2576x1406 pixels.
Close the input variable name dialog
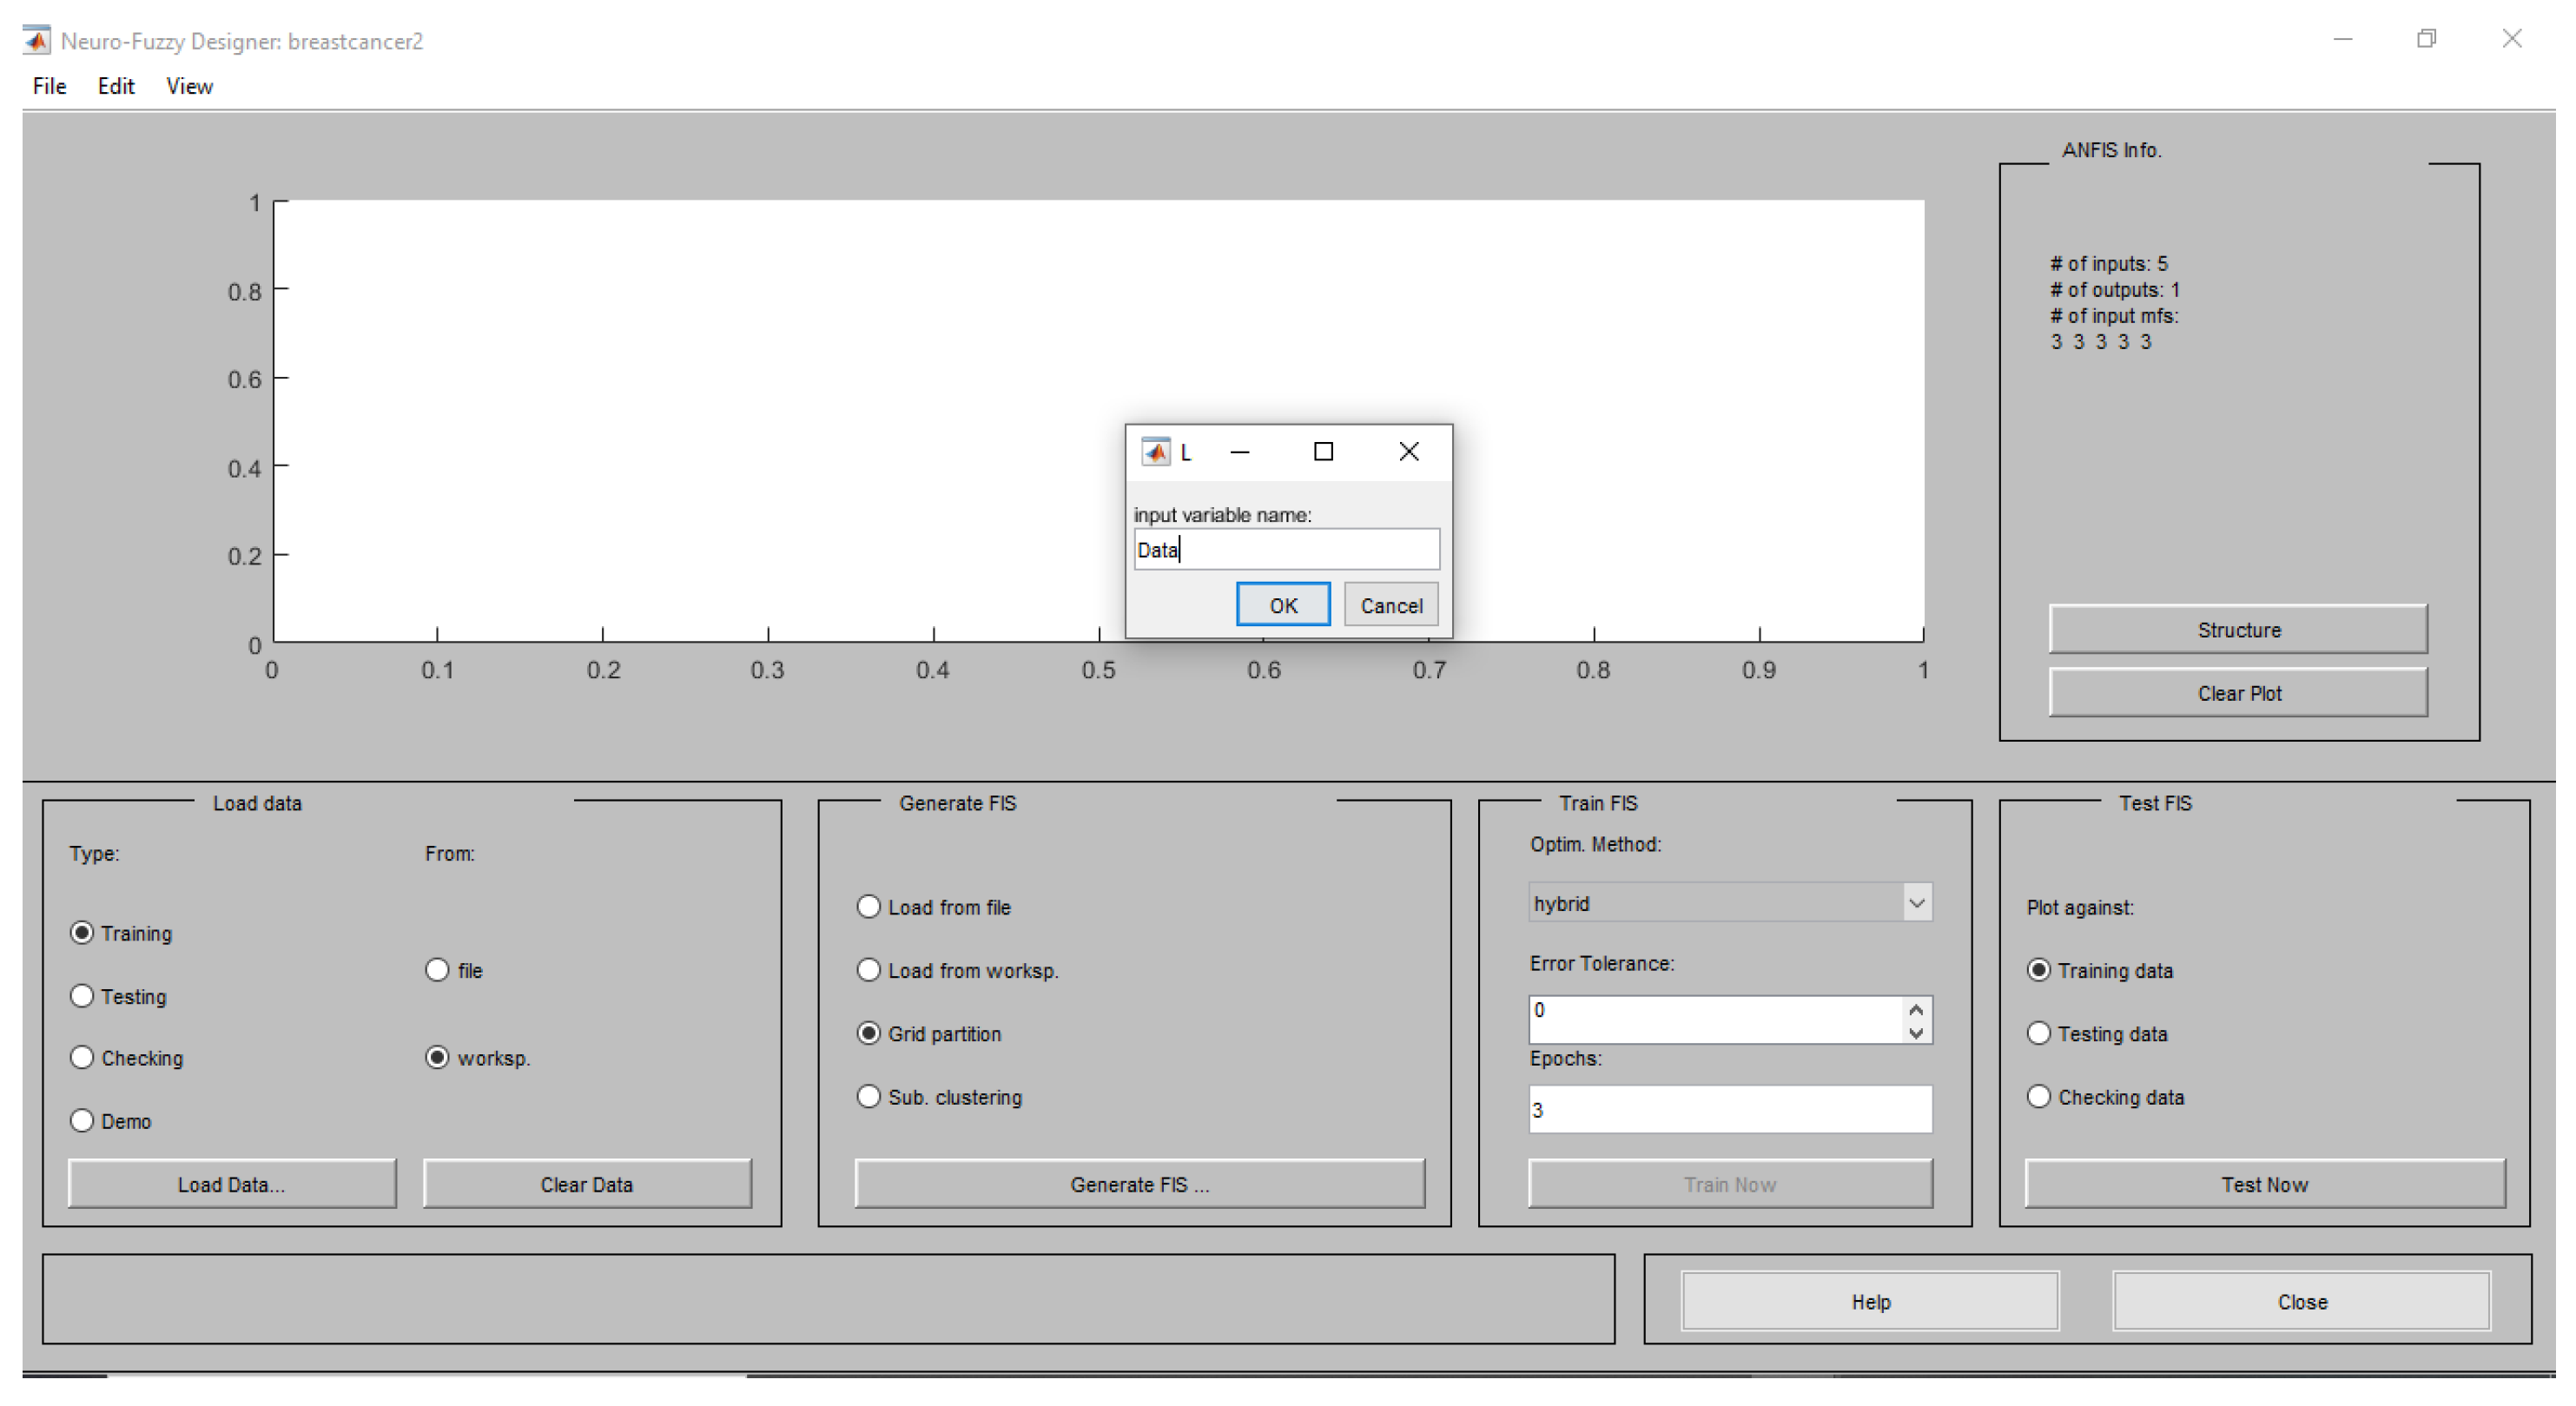[x=1409, y=452]
